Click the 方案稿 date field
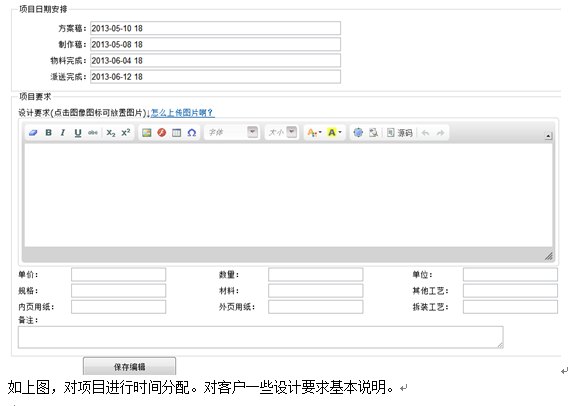Viewport: 583px width, 406px height. [215, 28]
